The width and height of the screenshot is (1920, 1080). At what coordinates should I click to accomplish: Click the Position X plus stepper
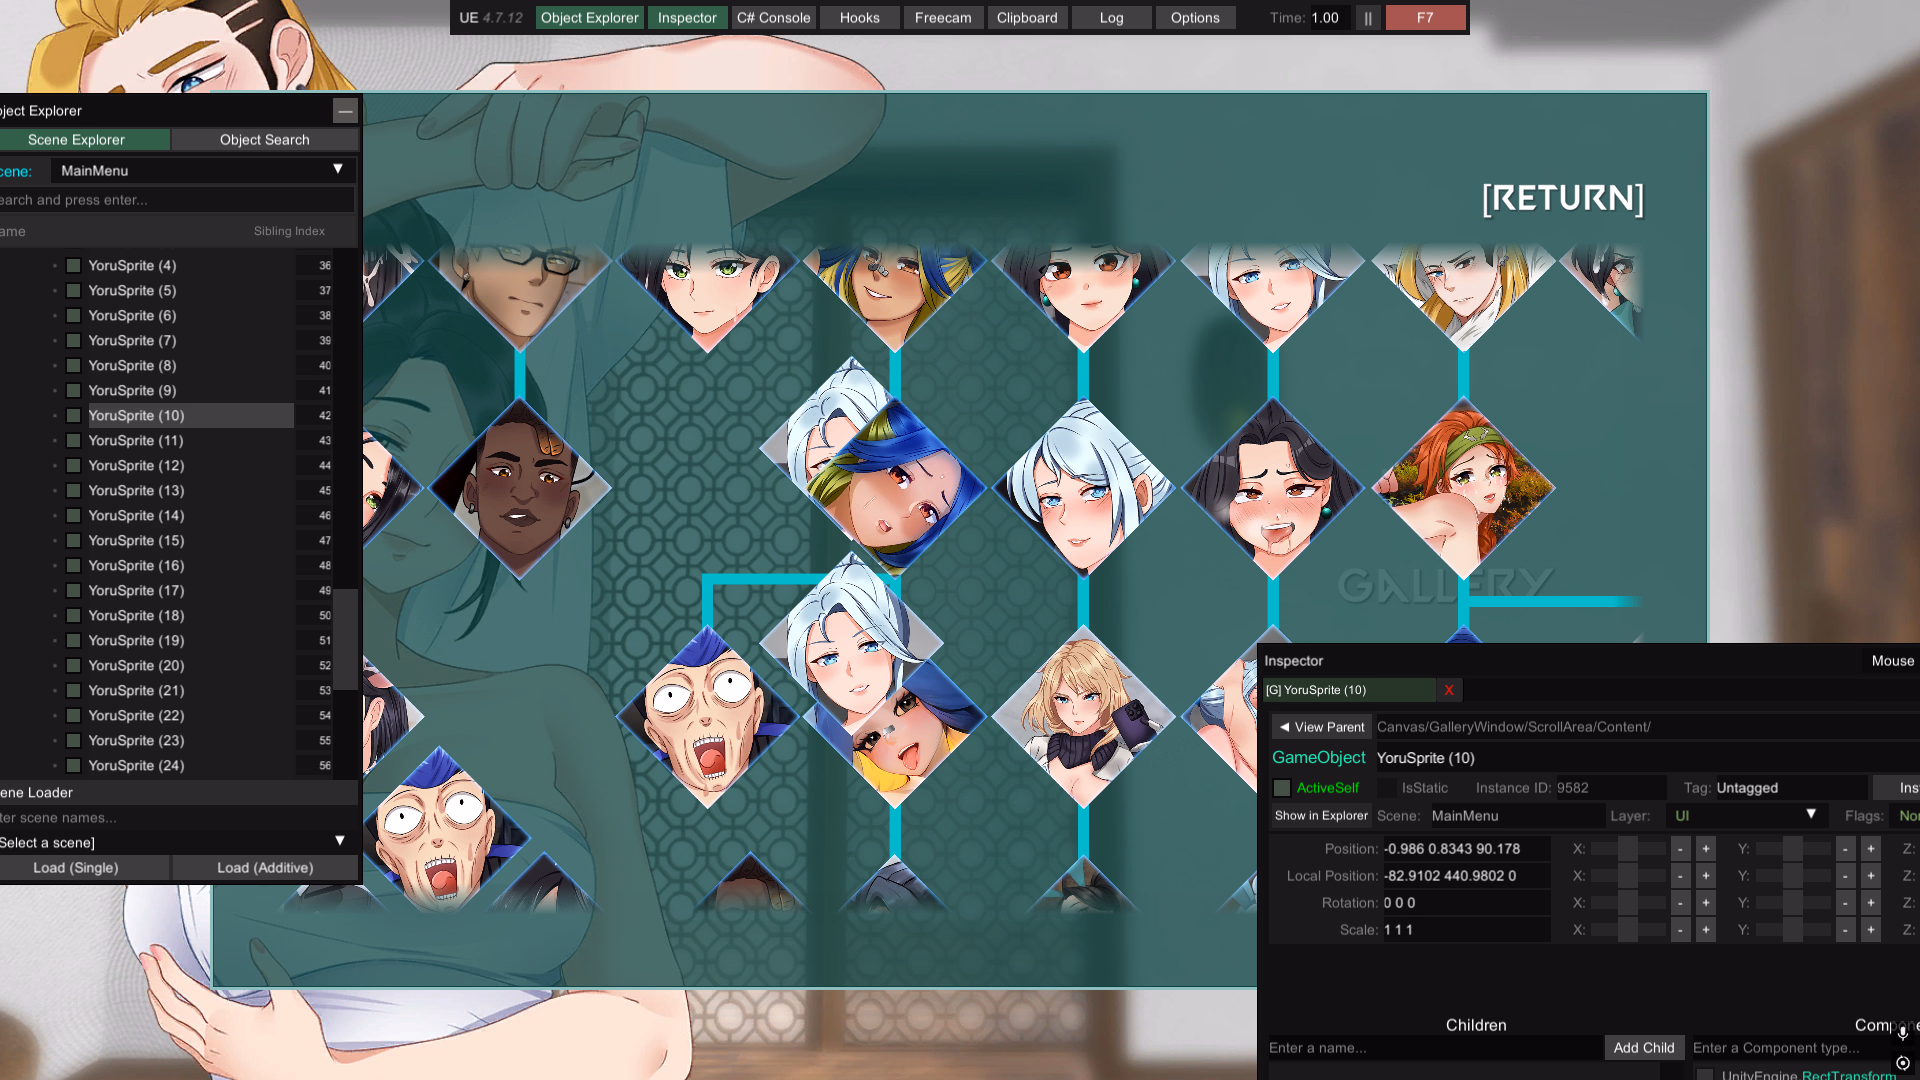(x=1706, y=849)
